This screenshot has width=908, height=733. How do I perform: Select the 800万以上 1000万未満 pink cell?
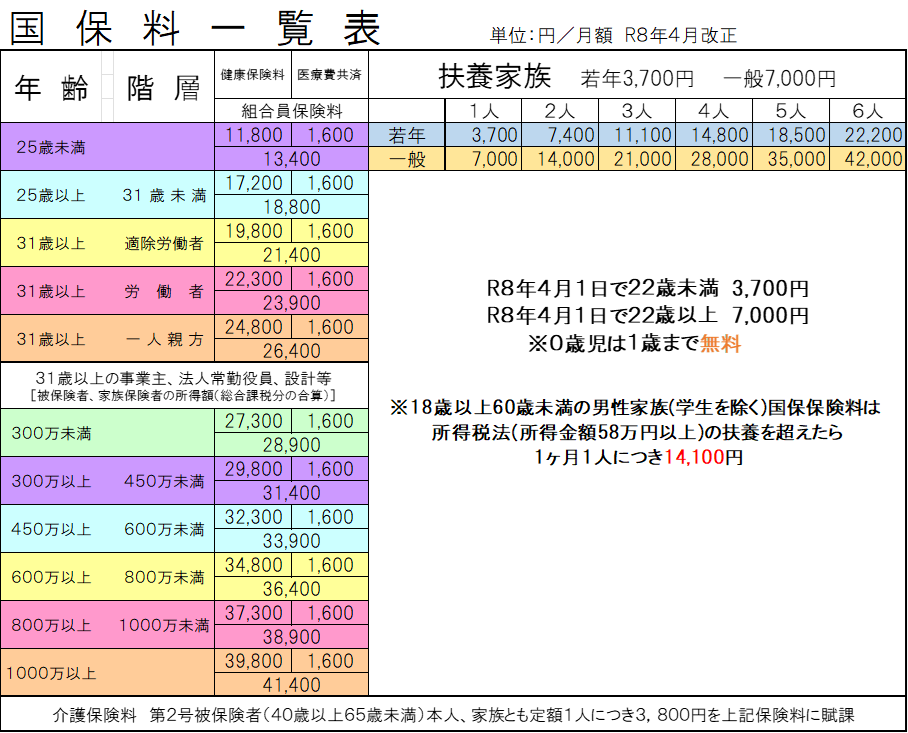pos(108,625)
